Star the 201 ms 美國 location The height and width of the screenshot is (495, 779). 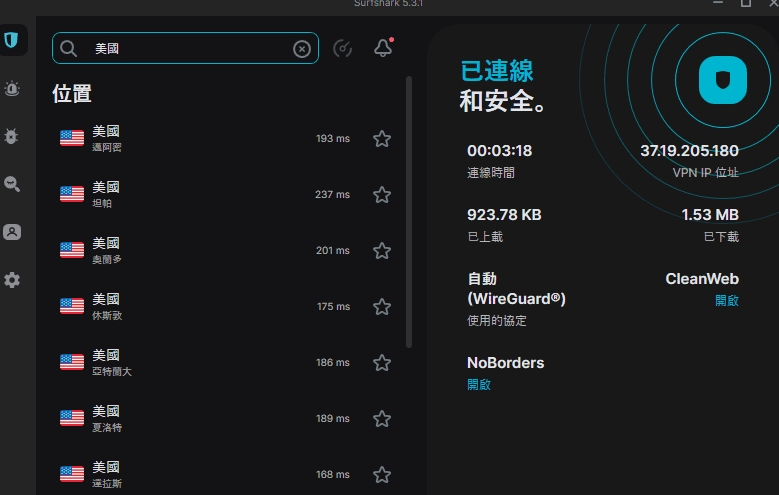(x=382, y=251)
